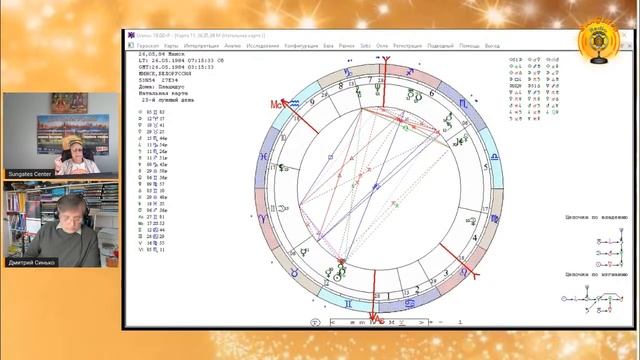Open the Конфигурация menu
The width and height of the screenshot is (640, 360).
click(301, 46)
